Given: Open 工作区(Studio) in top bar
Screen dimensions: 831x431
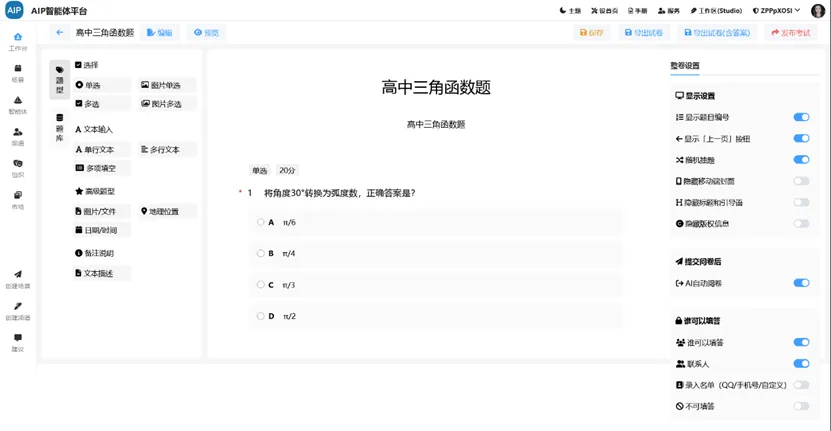Looking at the screenshot, I should coord(716,11).
